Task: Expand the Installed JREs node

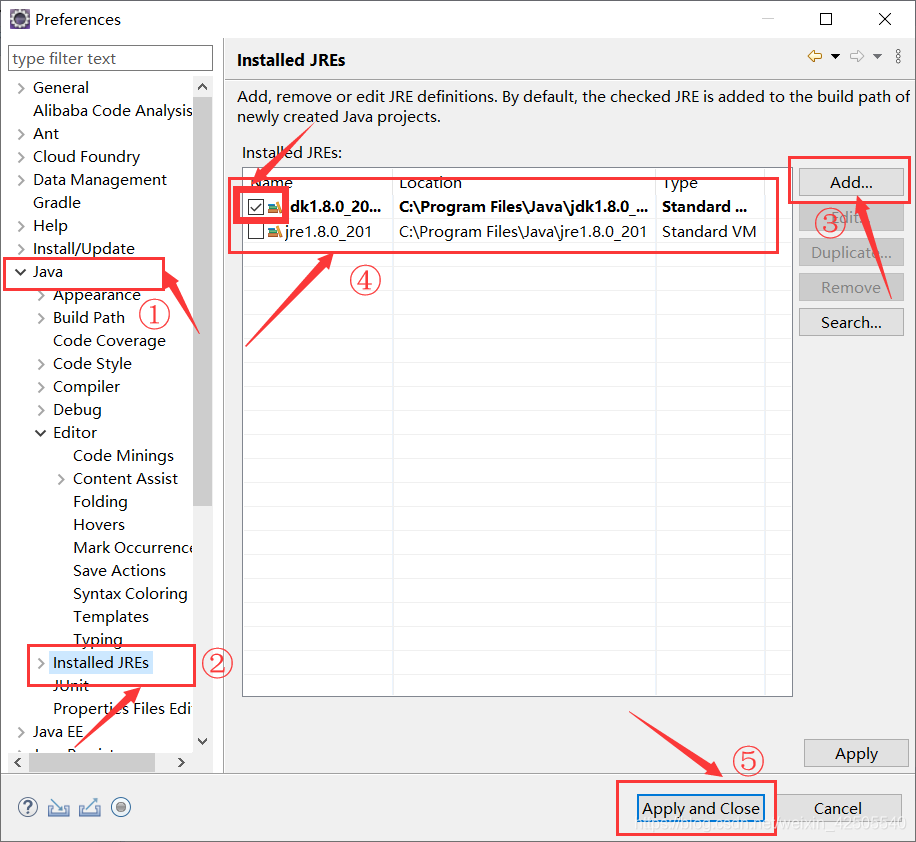Action: pyautogui.click(x=41, y=663)
